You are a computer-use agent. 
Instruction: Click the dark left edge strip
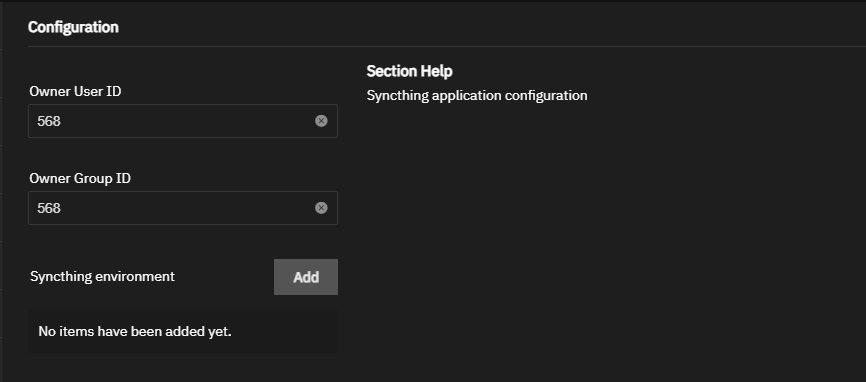[x=2, y=191]
